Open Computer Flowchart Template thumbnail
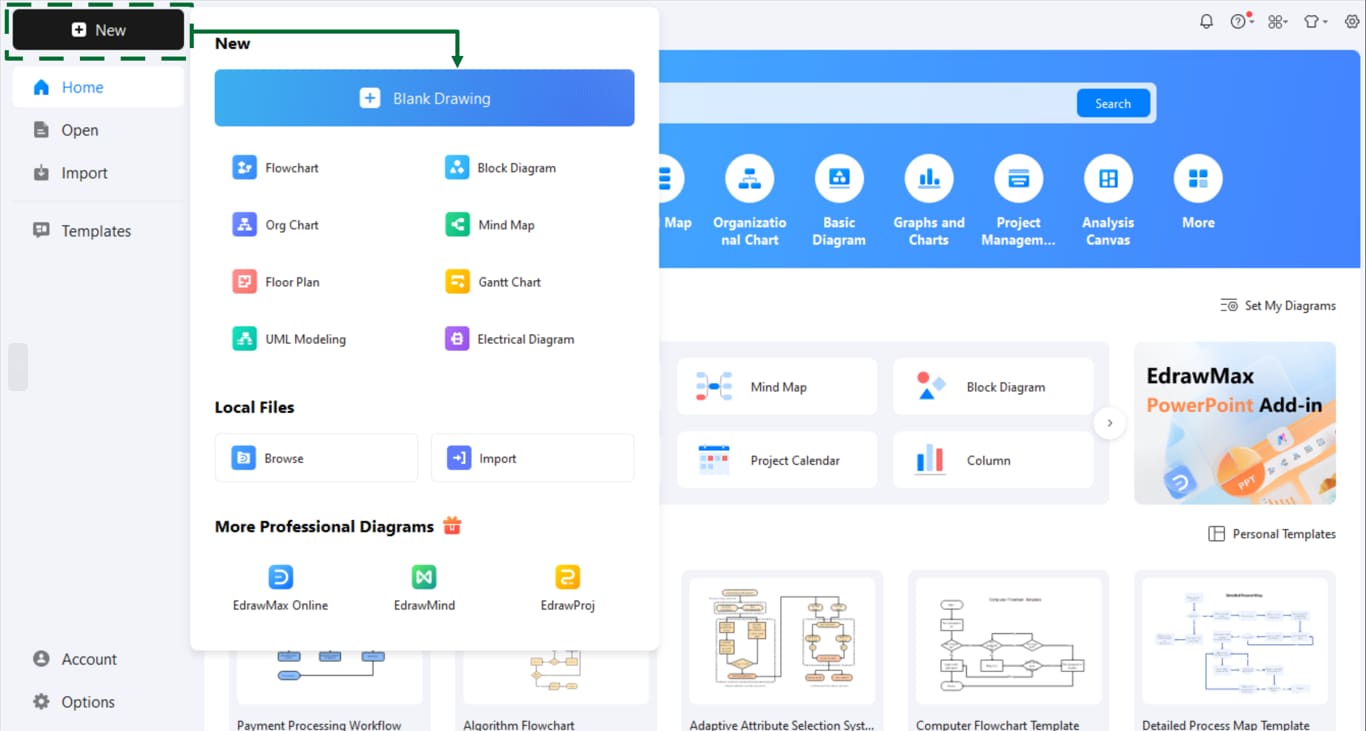 tap(1008, 640)
